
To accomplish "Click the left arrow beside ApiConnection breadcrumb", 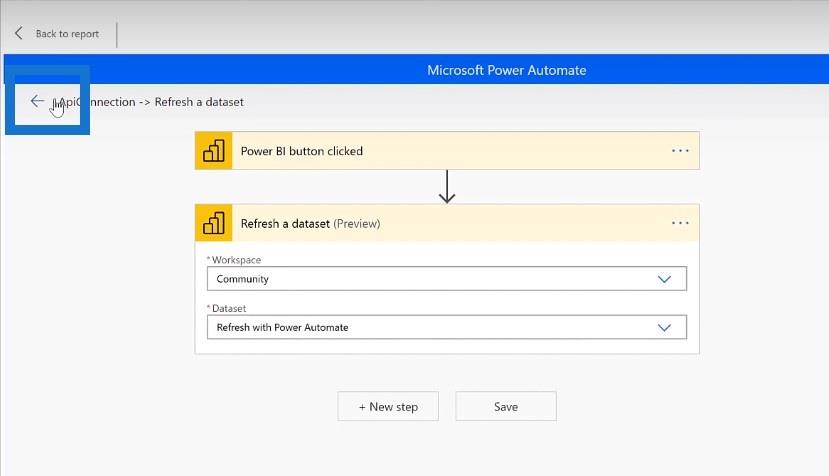I will pos(37,101).
